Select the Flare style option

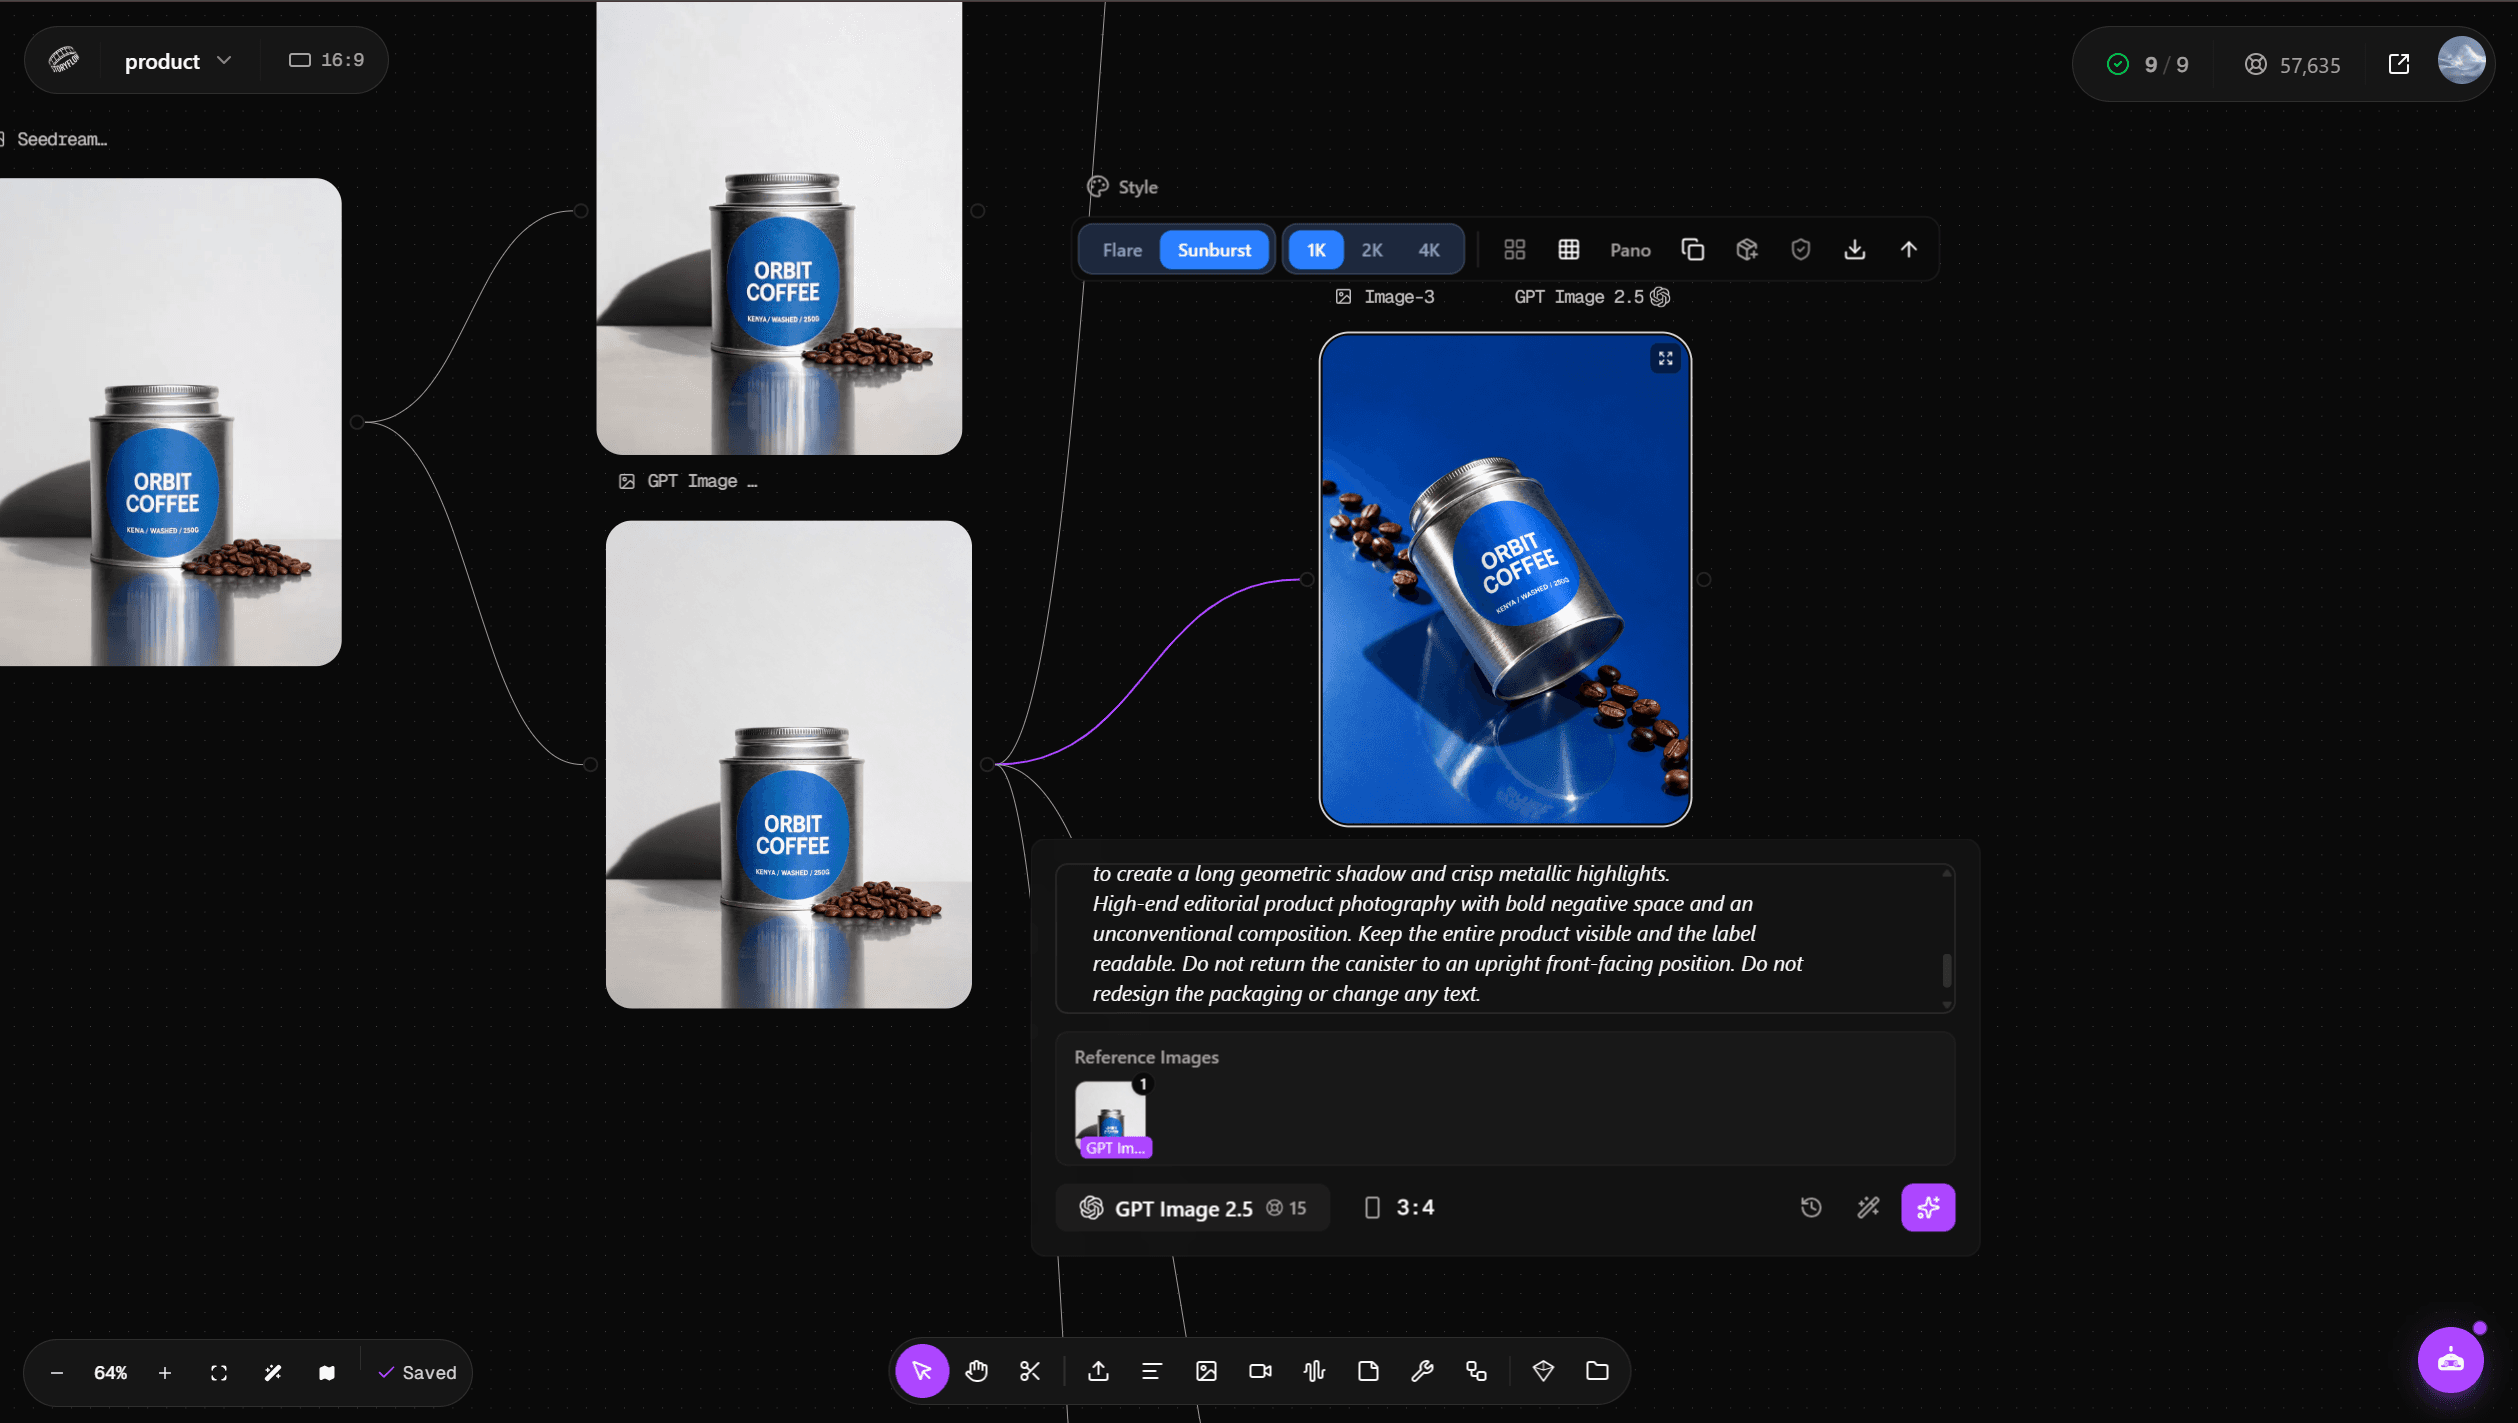1122,250
